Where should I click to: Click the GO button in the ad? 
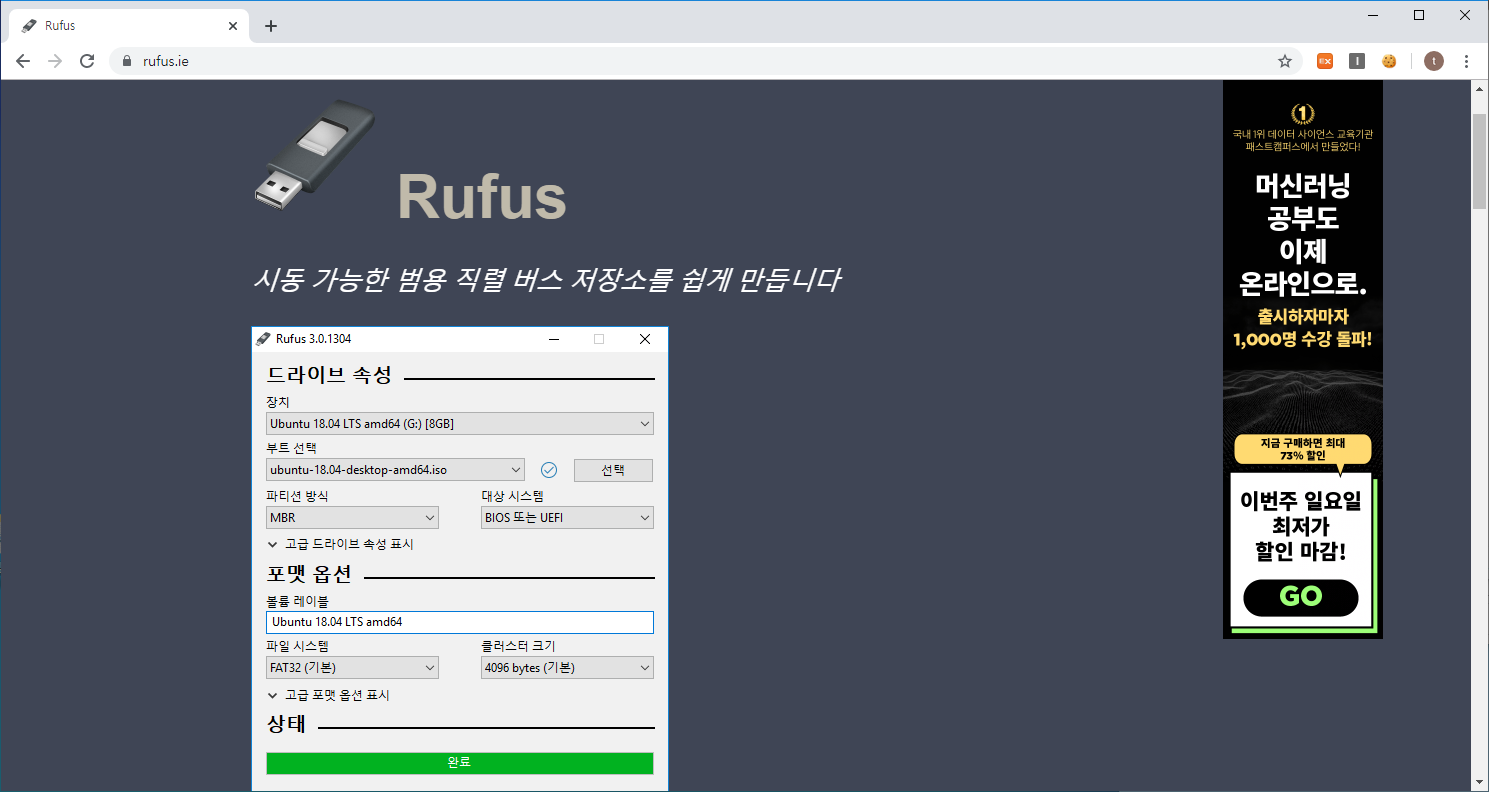pos(1301,598)
